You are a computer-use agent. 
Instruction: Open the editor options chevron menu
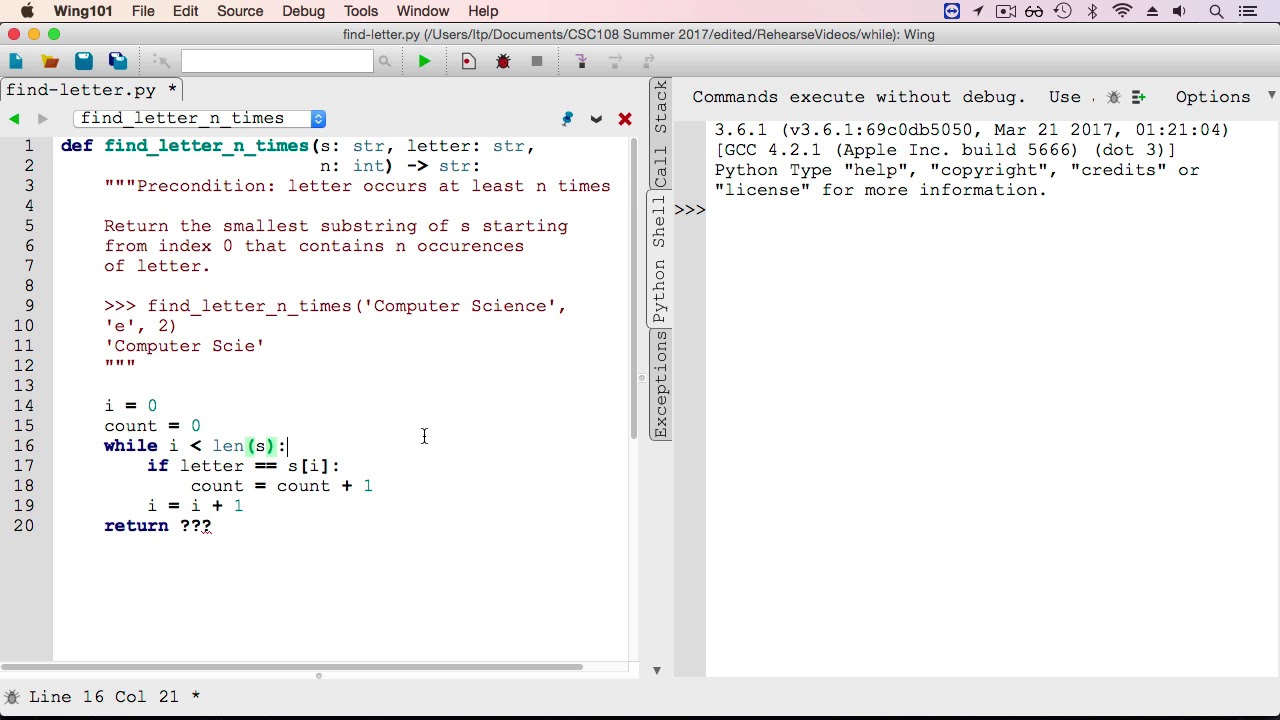tap(596, 119)
